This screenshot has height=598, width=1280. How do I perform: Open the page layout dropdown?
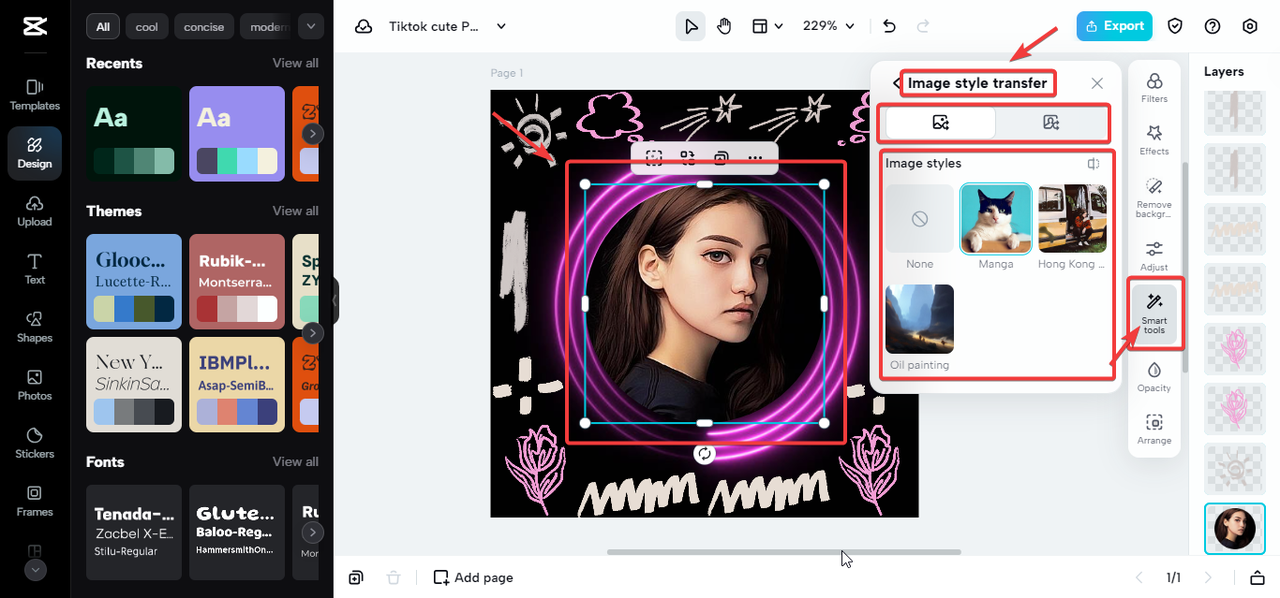(x=767, y=26)
